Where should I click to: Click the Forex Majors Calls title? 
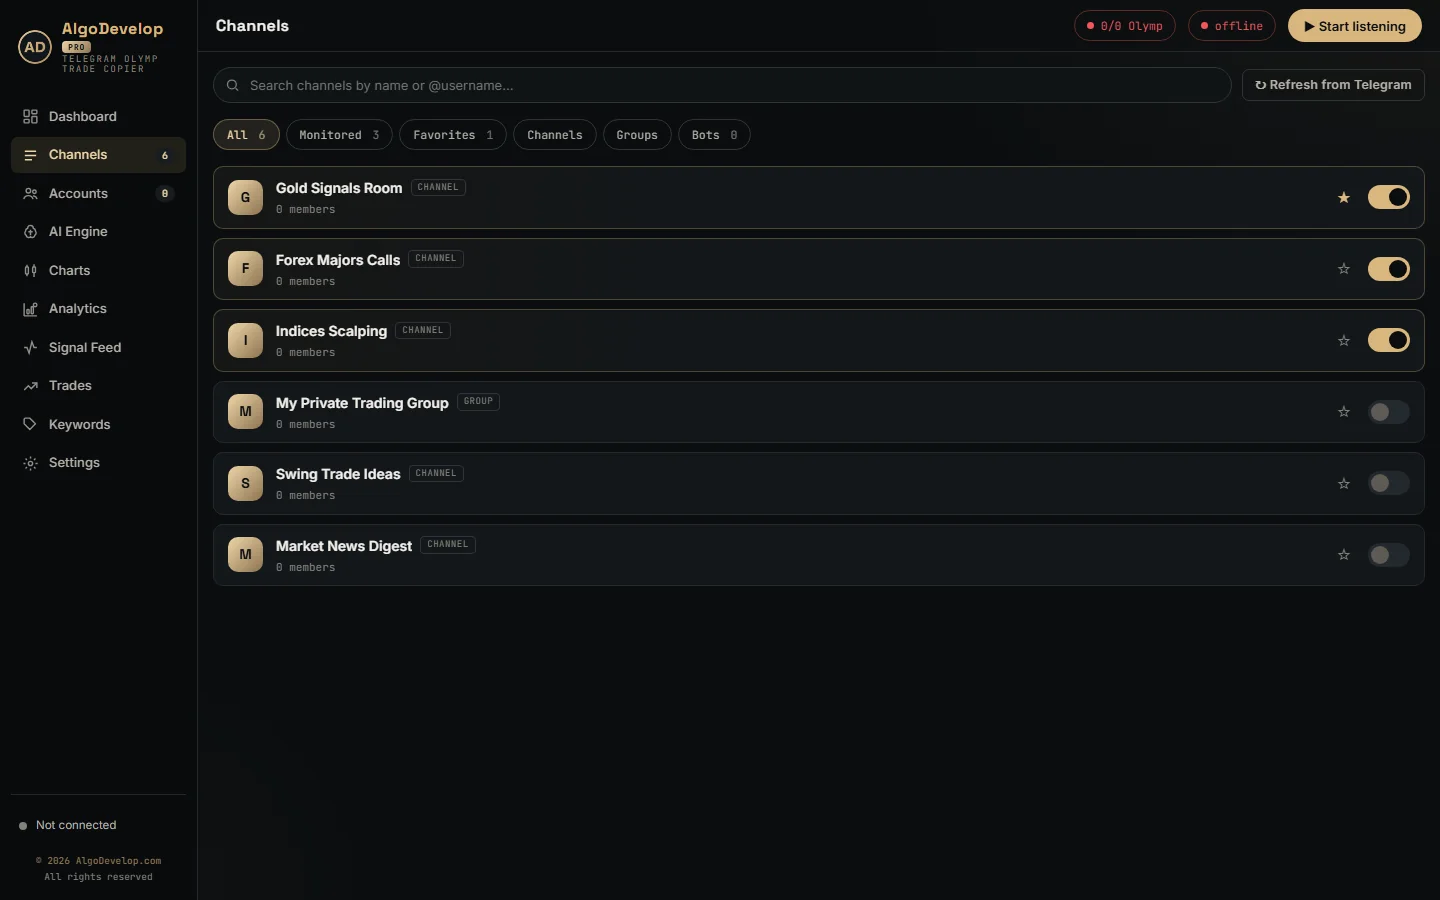(x=338, y=260)
